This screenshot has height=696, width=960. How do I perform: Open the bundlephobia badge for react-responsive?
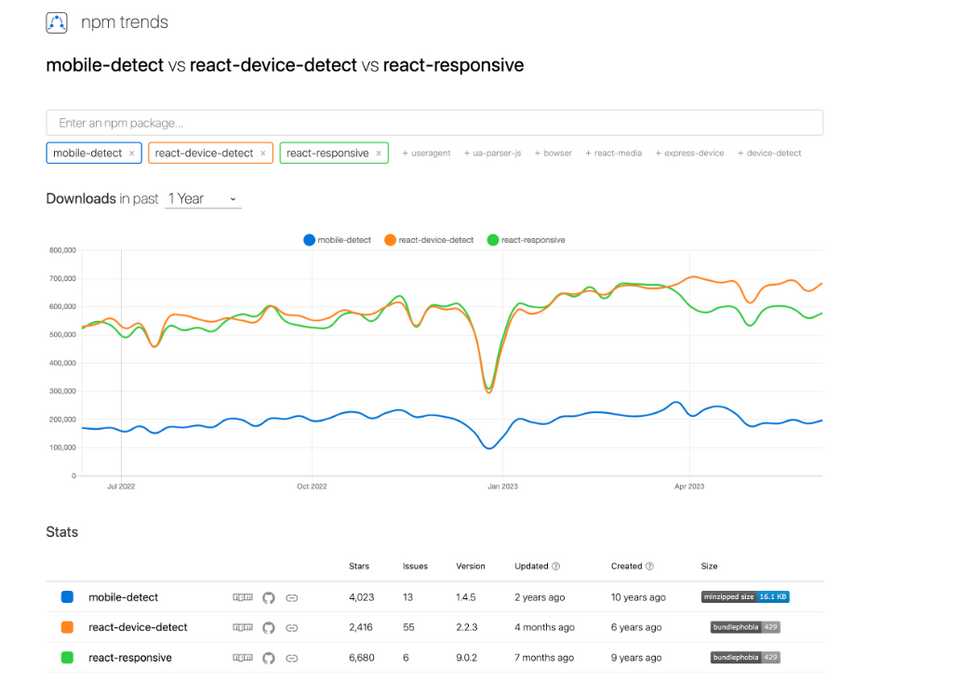[745, 657]
